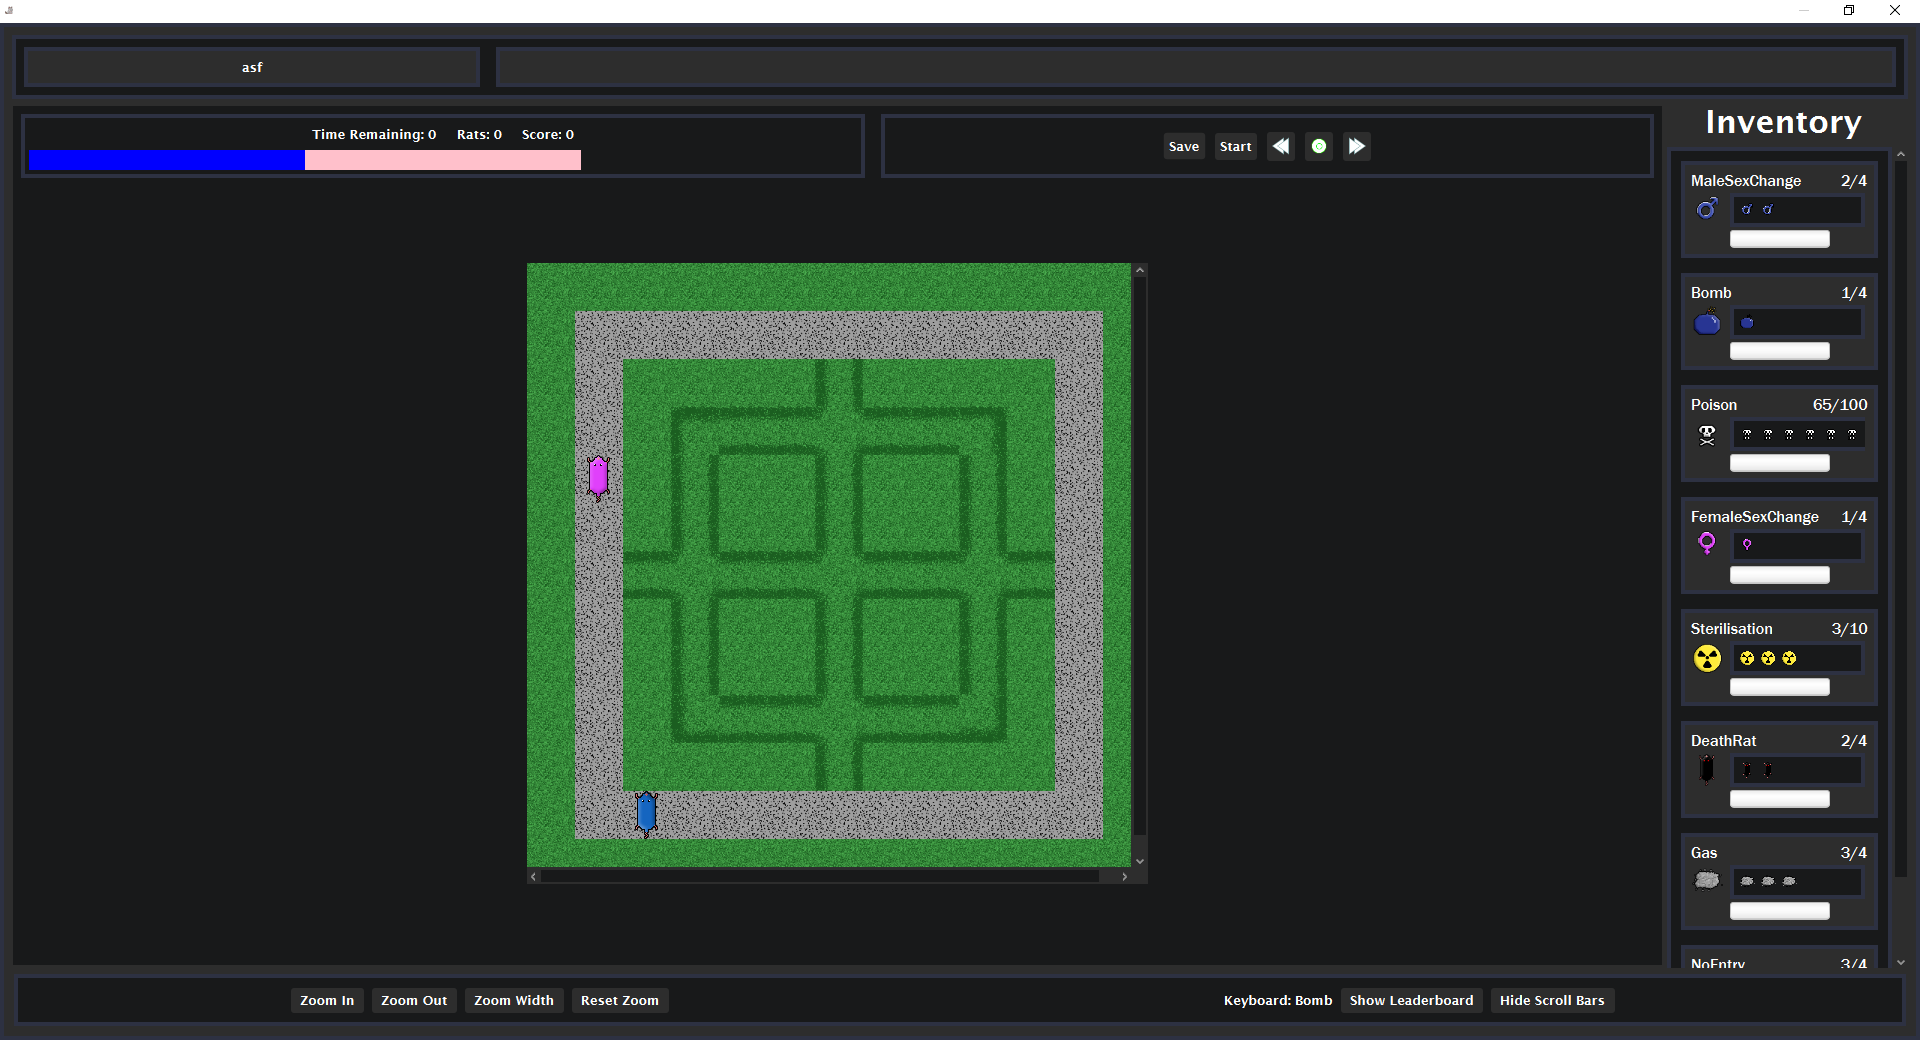Click the Sterilisation count '3/10'

[x=1849, y=629]
